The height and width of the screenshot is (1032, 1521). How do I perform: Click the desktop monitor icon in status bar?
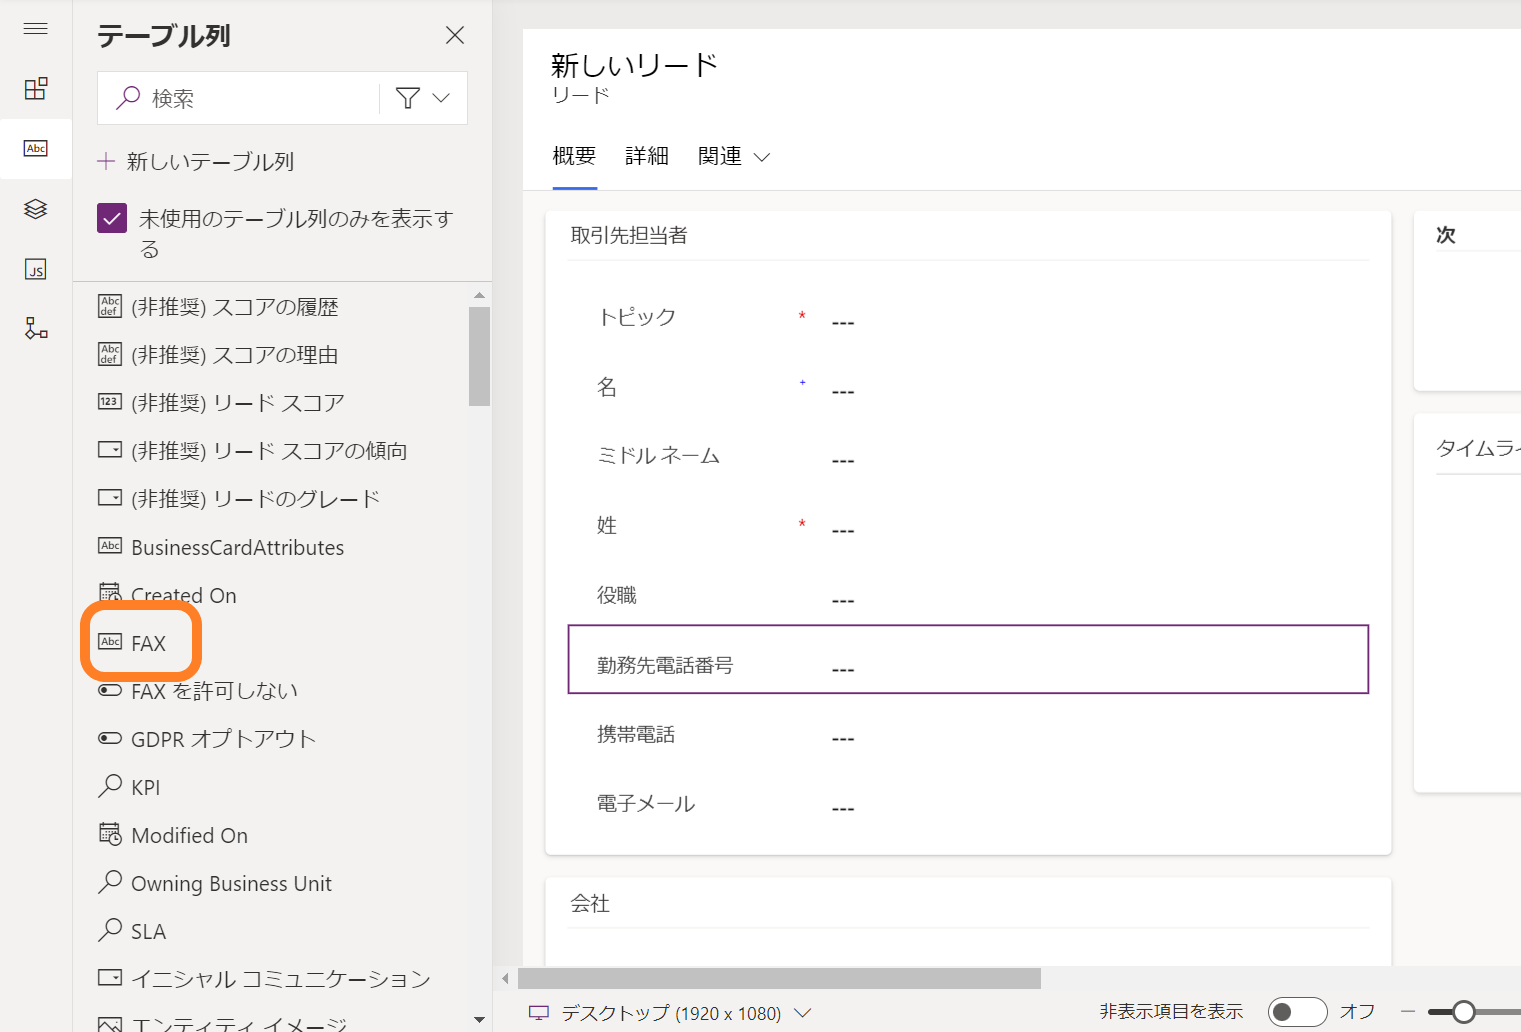[x=539, y=1013]
